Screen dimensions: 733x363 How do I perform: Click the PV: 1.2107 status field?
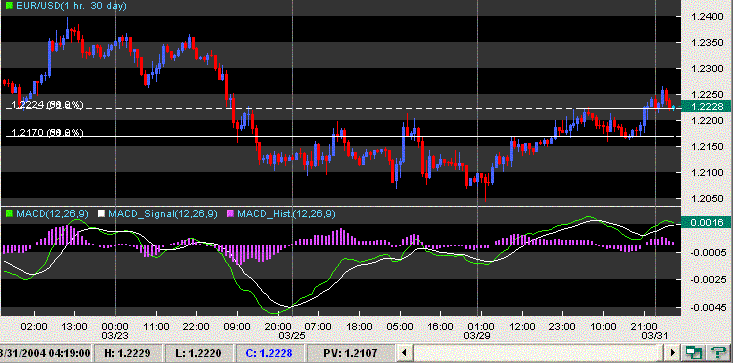tap(351, 352)
